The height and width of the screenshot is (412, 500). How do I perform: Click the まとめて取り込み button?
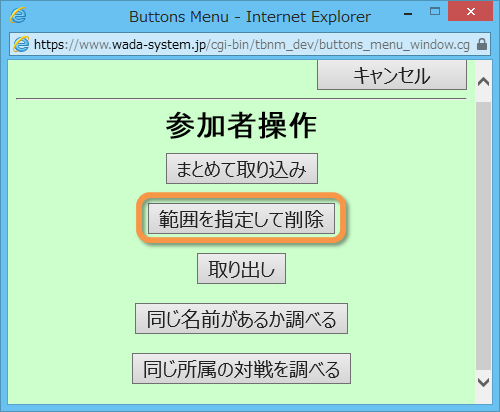click(x=242, y=169)
